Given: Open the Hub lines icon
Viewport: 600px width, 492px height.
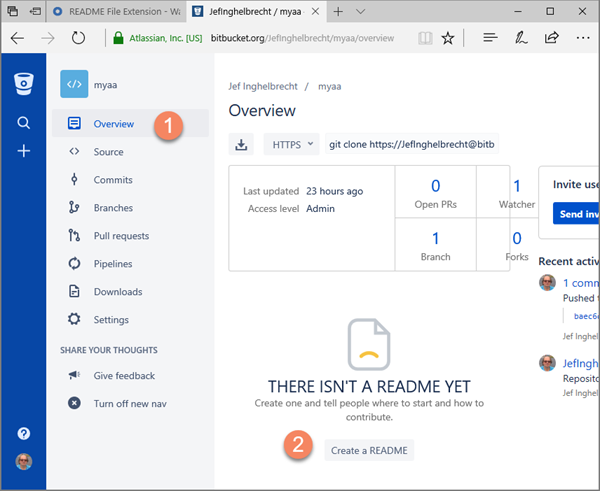Looking at the screenshot, I should pos(490,37).
